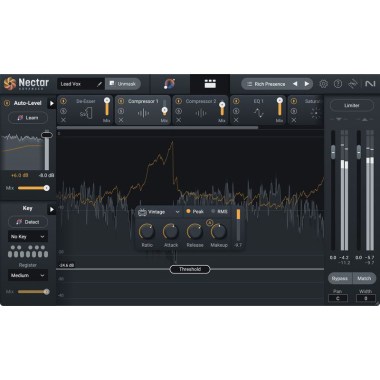Open the No Key dropdown

[28, 236]
